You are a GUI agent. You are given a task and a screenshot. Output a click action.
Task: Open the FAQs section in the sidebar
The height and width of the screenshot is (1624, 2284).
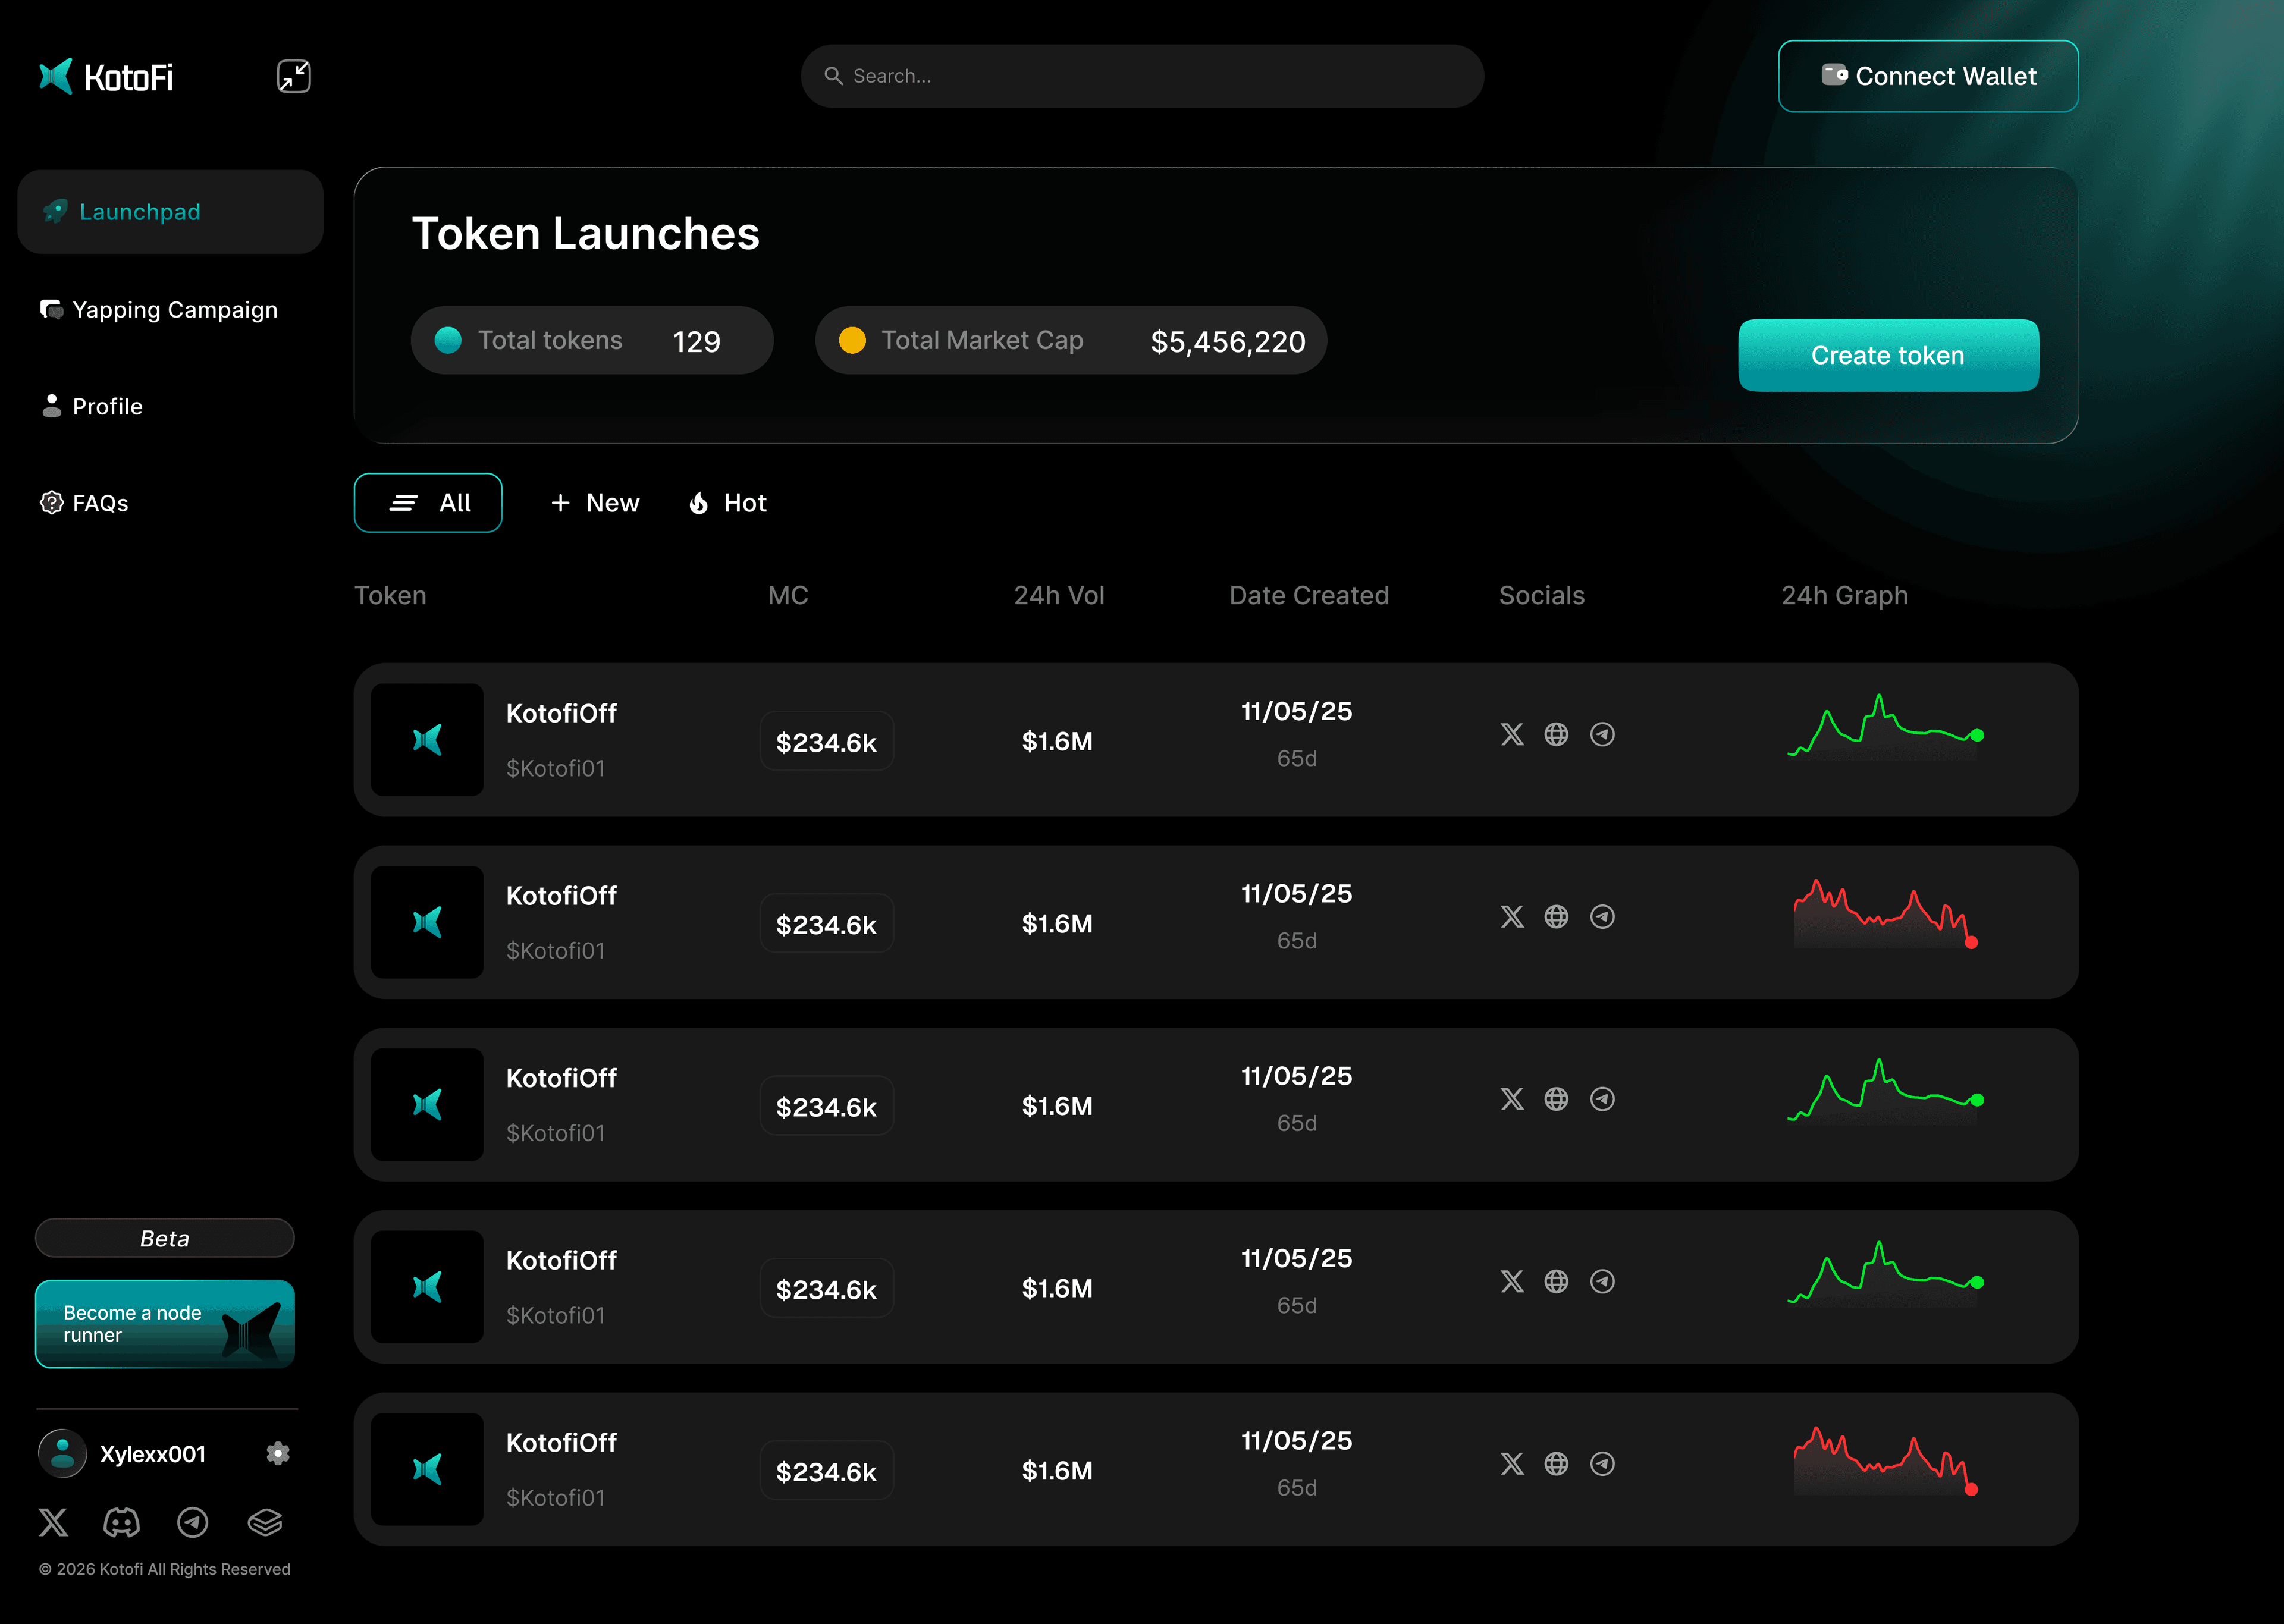click(85, 503)
